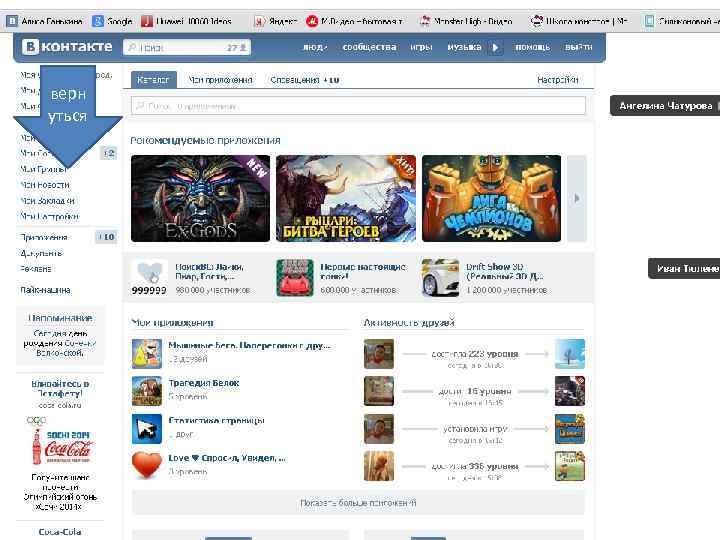This screenshot has height=540, width=720.
Task: Start the music player play button in header
Action: pos(495,47)
